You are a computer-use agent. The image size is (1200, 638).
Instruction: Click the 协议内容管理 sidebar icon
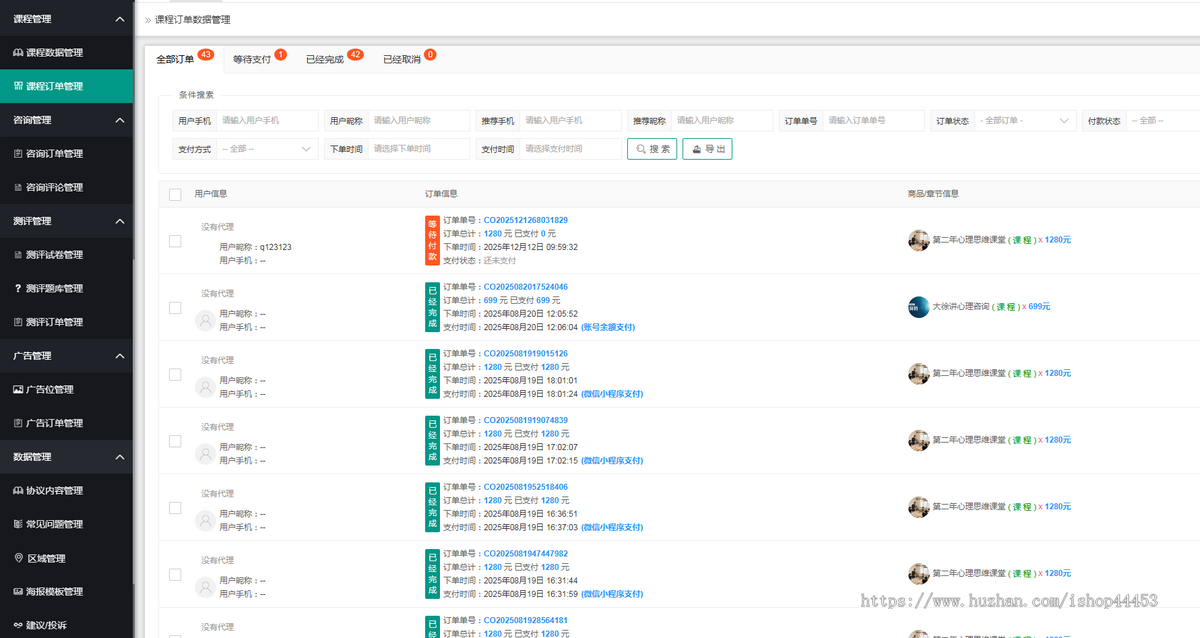(18, 491)
